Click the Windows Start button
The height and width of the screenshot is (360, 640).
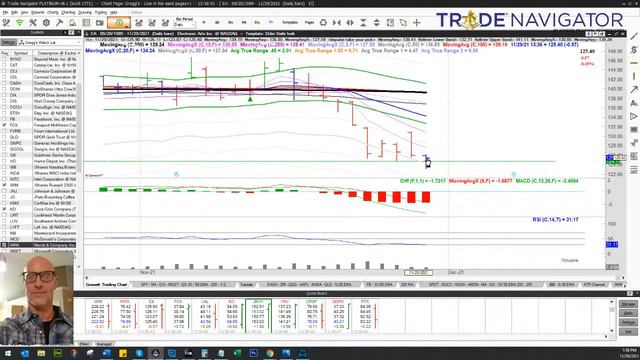[8, 353]
